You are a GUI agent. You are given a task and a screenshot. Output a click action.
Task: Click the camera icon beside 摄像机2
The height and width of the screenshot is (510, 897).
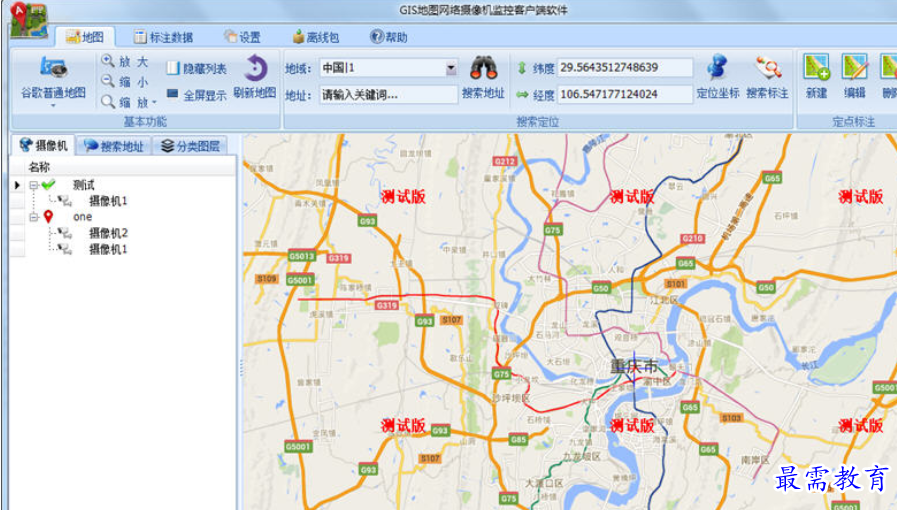coord(65,233)
